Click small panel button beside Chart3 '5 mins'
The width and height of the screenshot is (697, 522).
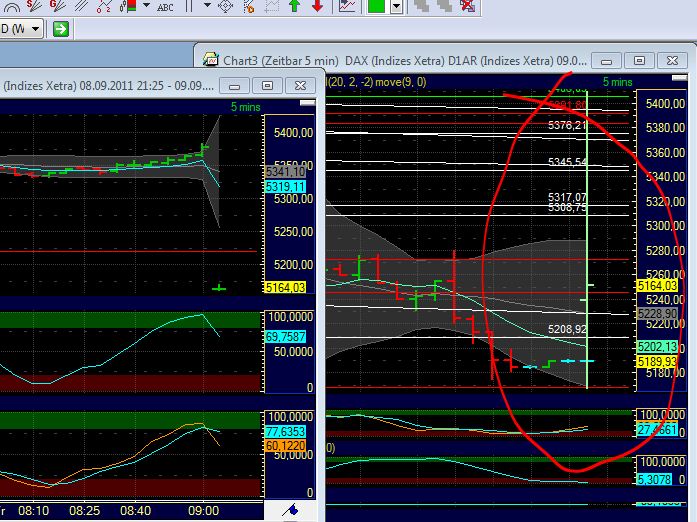coord(679,78)
